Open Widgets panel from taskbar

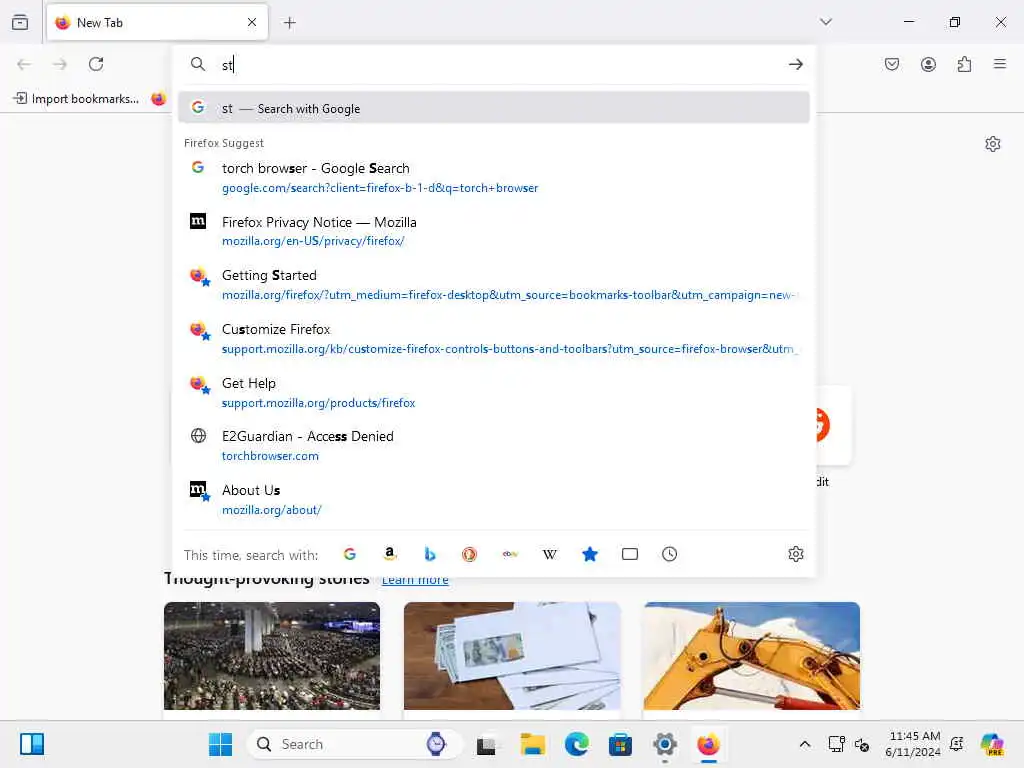[31, 744]
